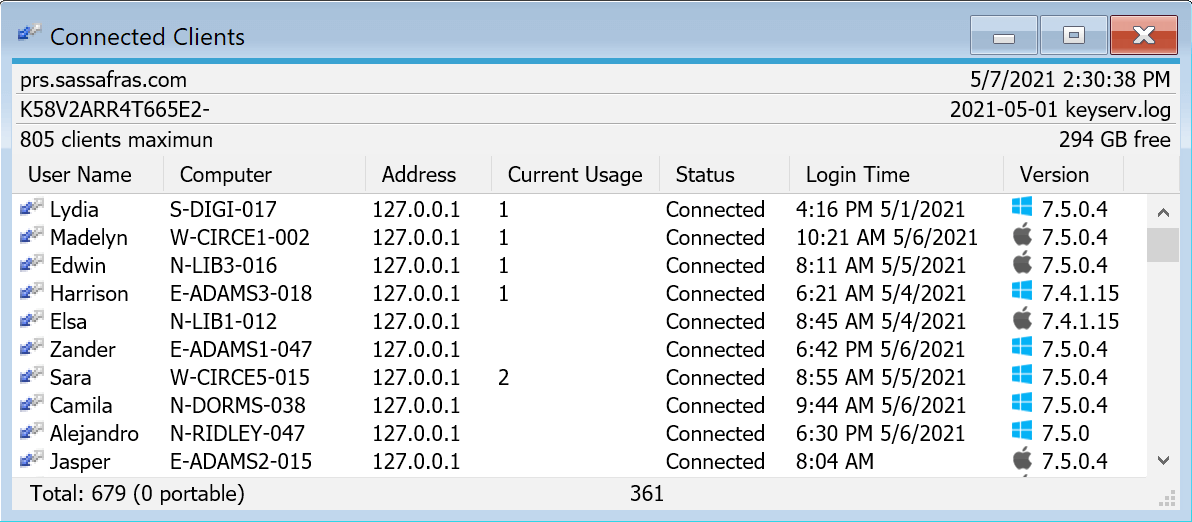Viewport: 1192px width, 522px height.
Task: Click the vertical scrollbar thumb
Action: point(1162,245)
